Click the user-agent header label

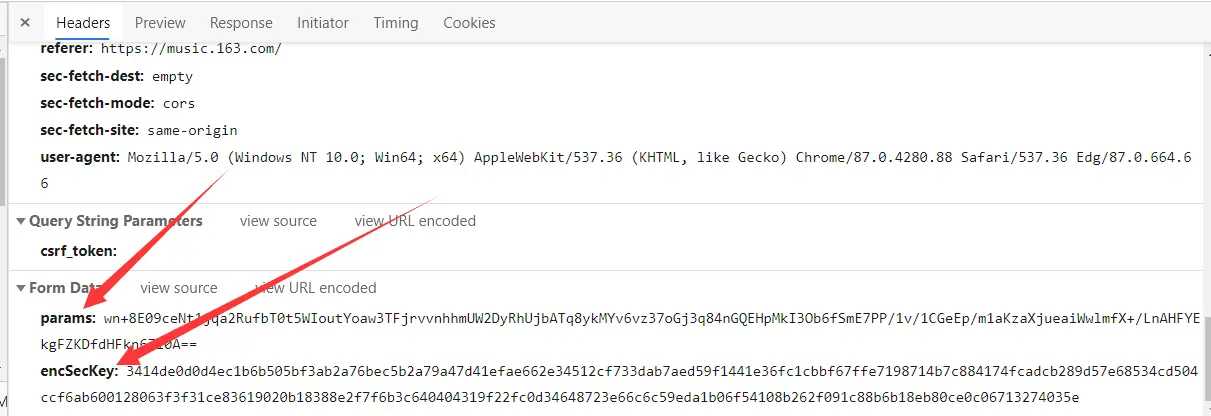pos(81,157)
